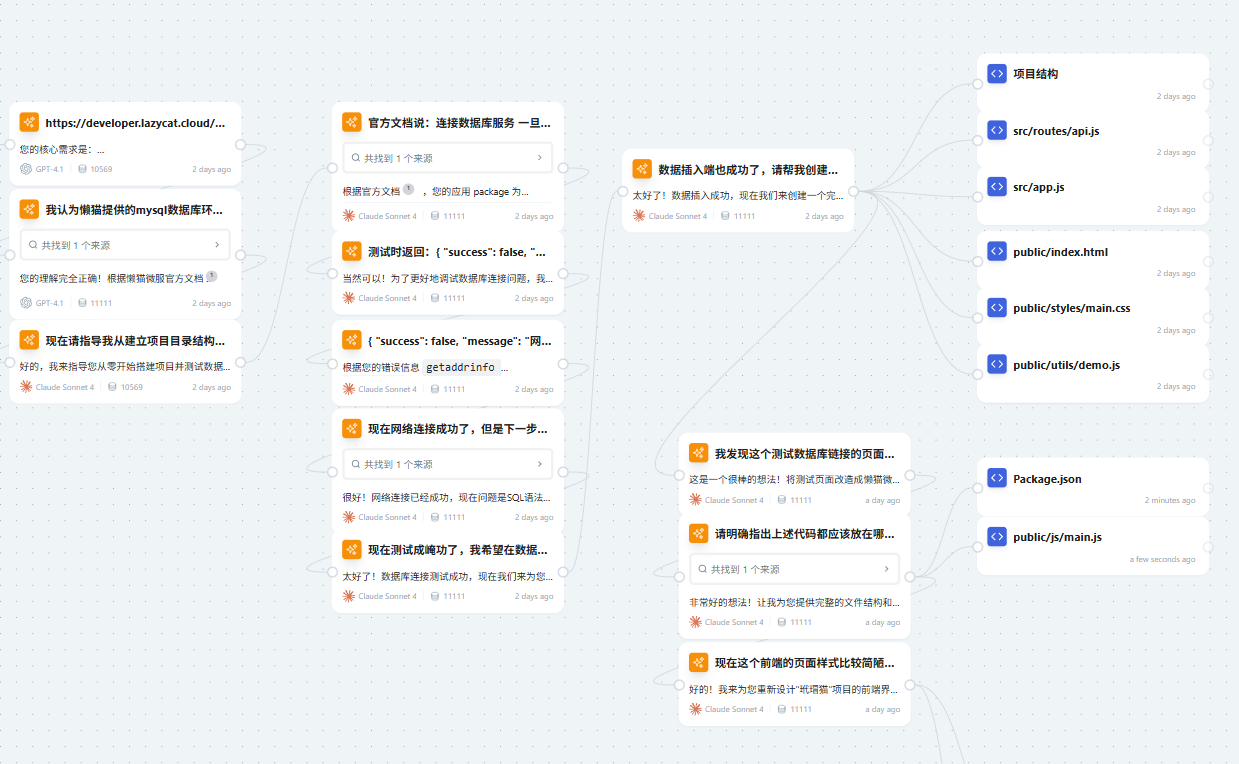Click orange icon of '现在这个前端的页面样式' card
1239x764 pixels.
699,662
